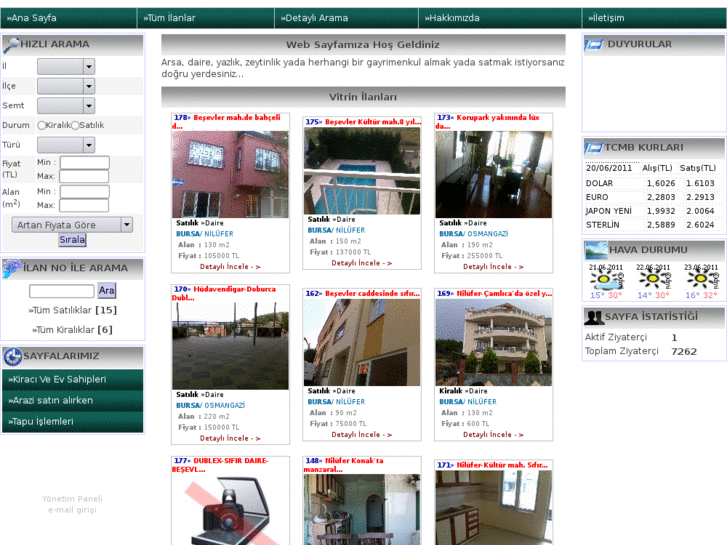Click listing title 175 Beşevler Kültür mah.8
The image size is (727, 545).
point(363,122)
